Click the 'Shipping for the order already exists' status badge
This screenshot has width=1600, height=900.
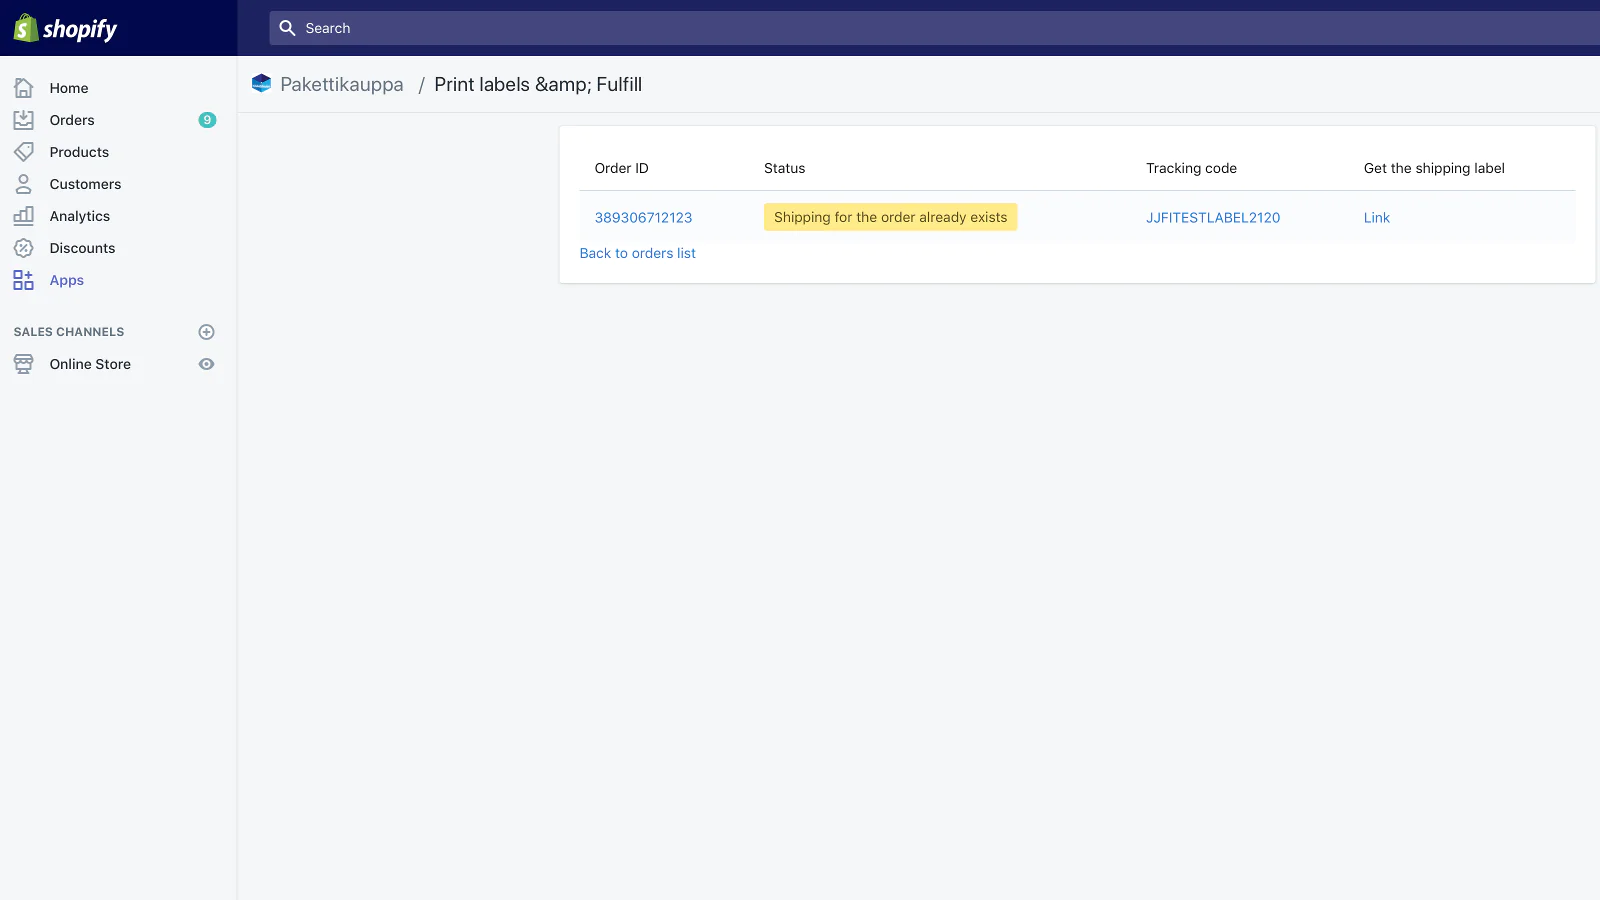(x=890, y=217)
